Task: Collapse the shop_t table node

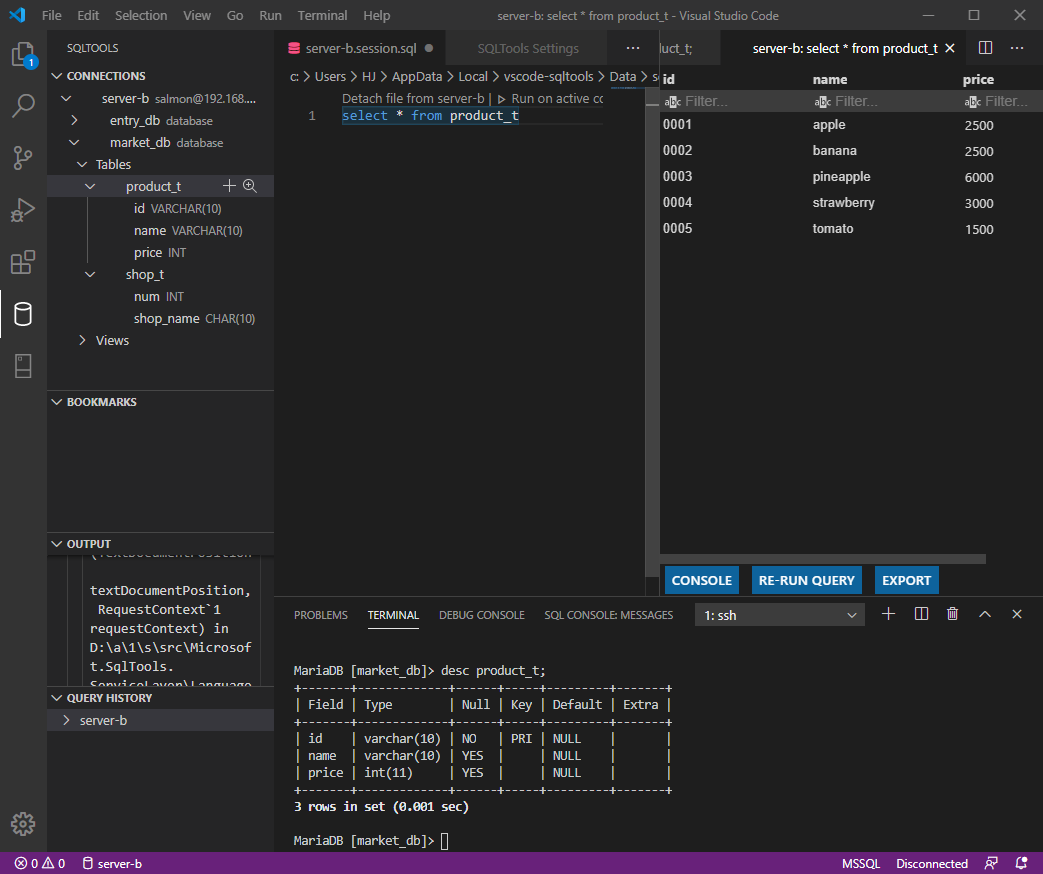Action: 90,274
